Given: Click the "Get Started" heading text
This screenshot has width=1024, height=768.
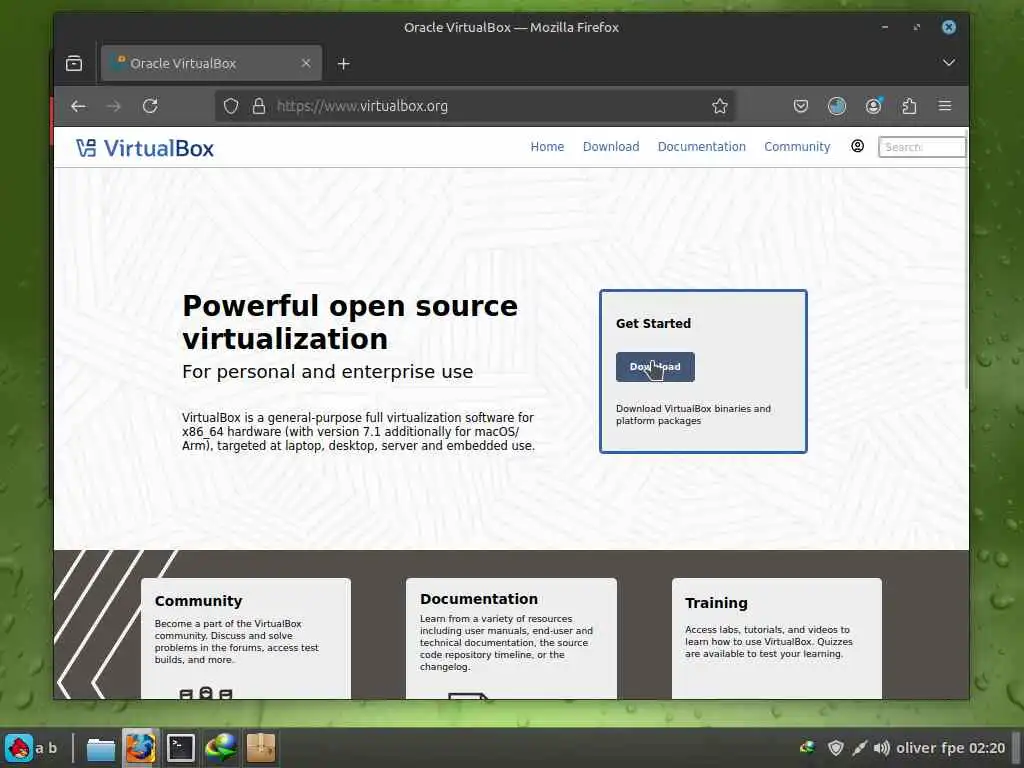Looking at the screenshot, I should pyautogui.click(x=653, y=323).
